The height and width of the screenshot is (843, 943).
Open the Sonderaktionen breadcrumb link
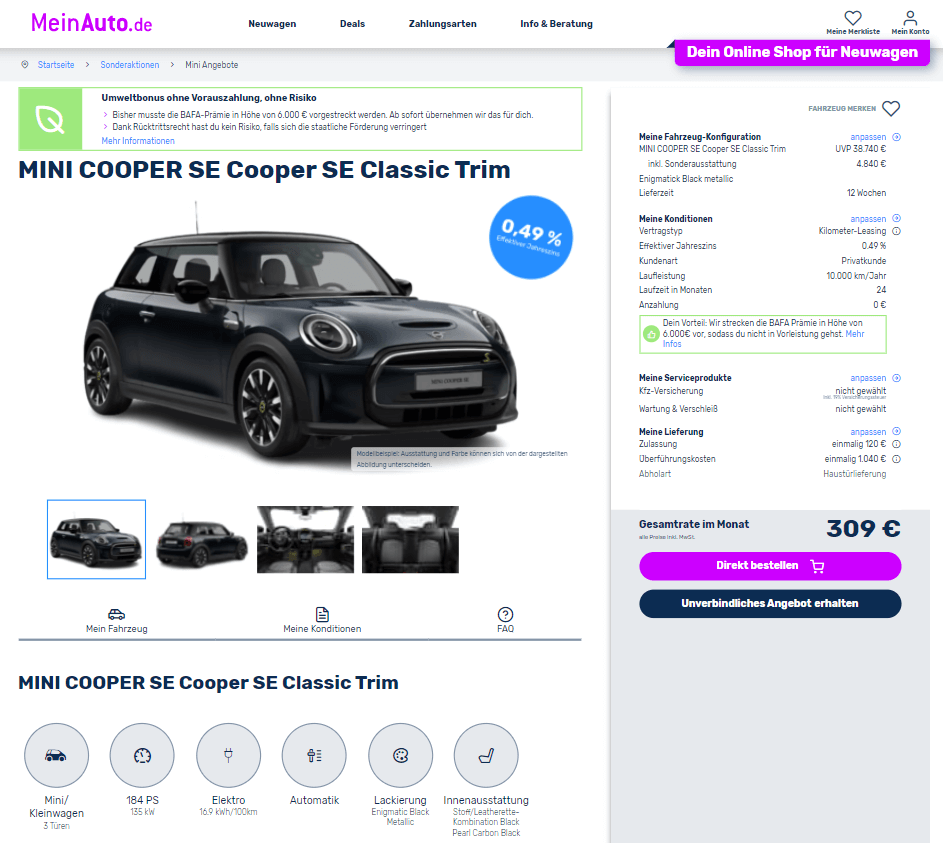tap(130, 65)
